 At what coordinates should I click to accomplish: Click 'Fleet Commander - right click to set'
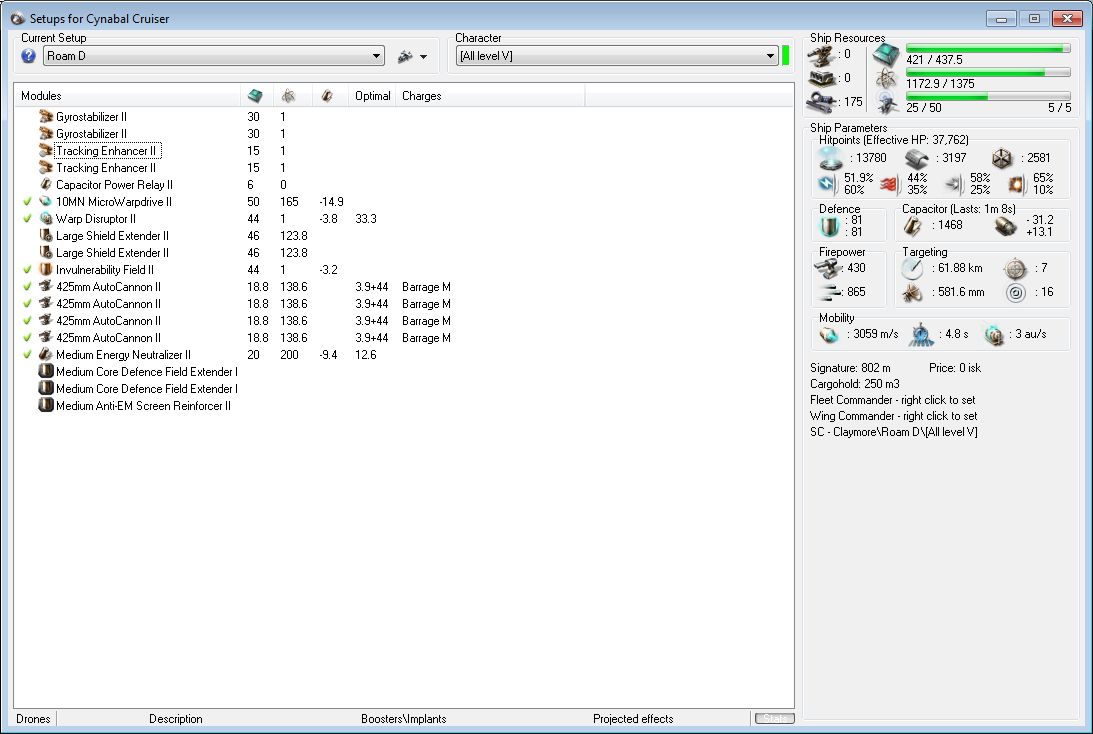click(892, 400)
